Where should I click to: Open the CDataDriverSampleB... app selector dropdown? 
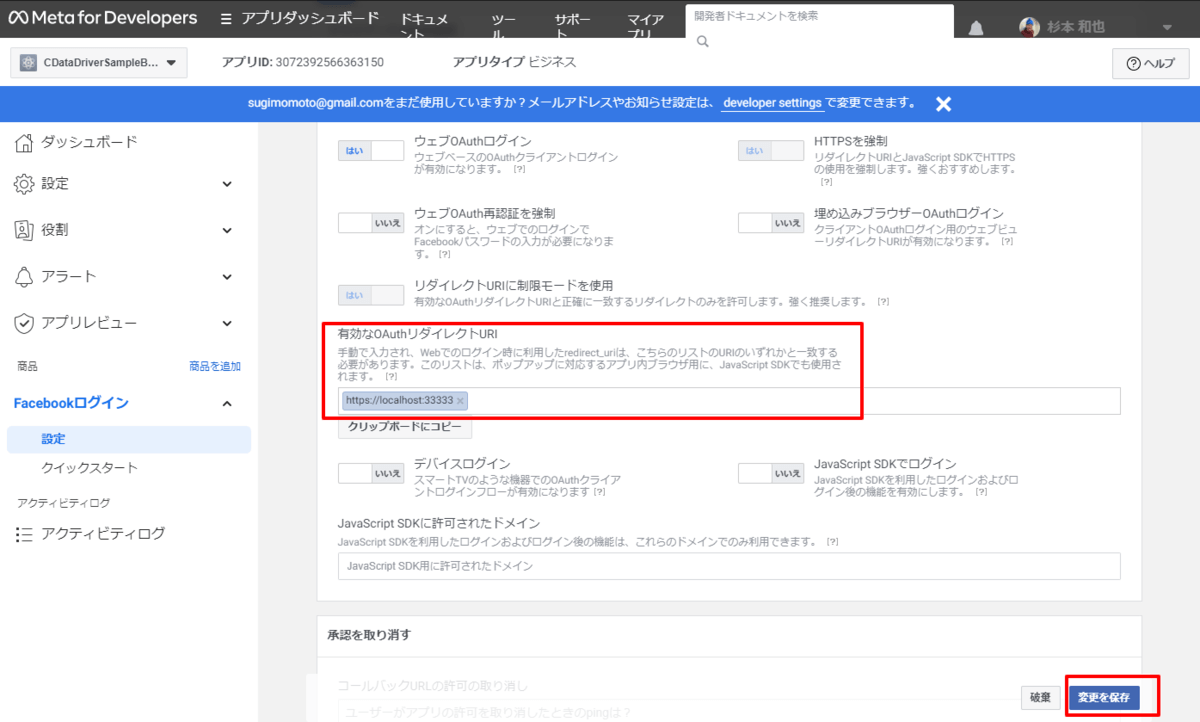click(x=98, y=63)
